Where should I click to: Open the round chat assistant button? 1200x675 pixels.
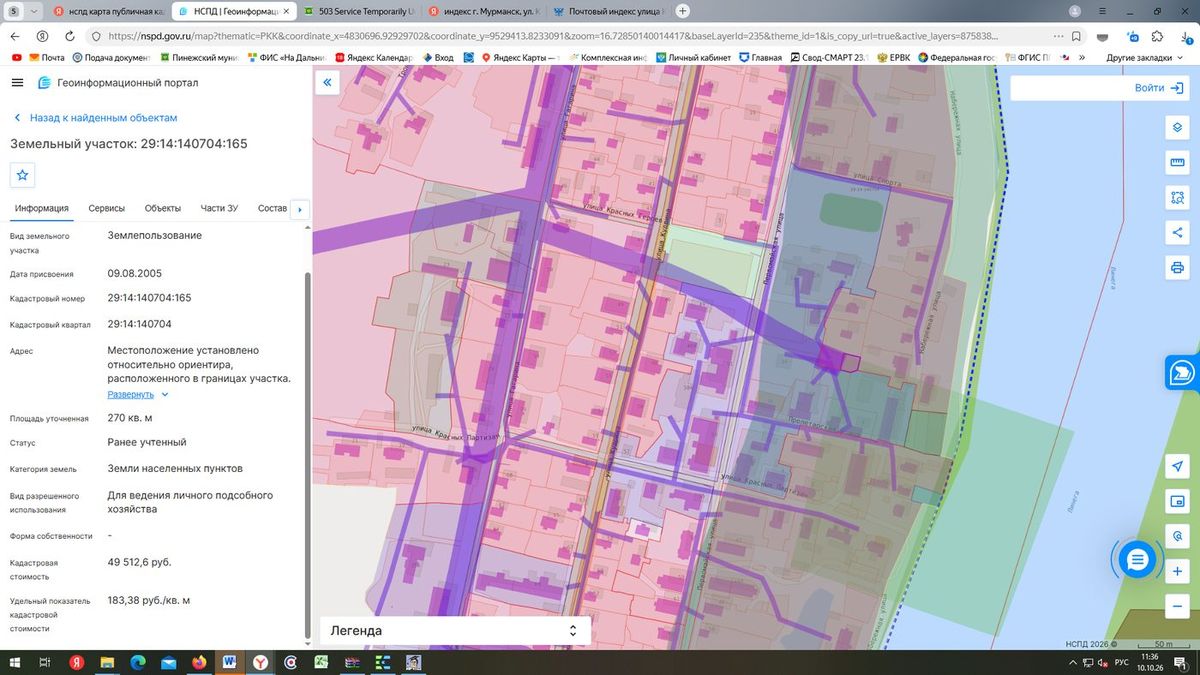[1137, 560]
